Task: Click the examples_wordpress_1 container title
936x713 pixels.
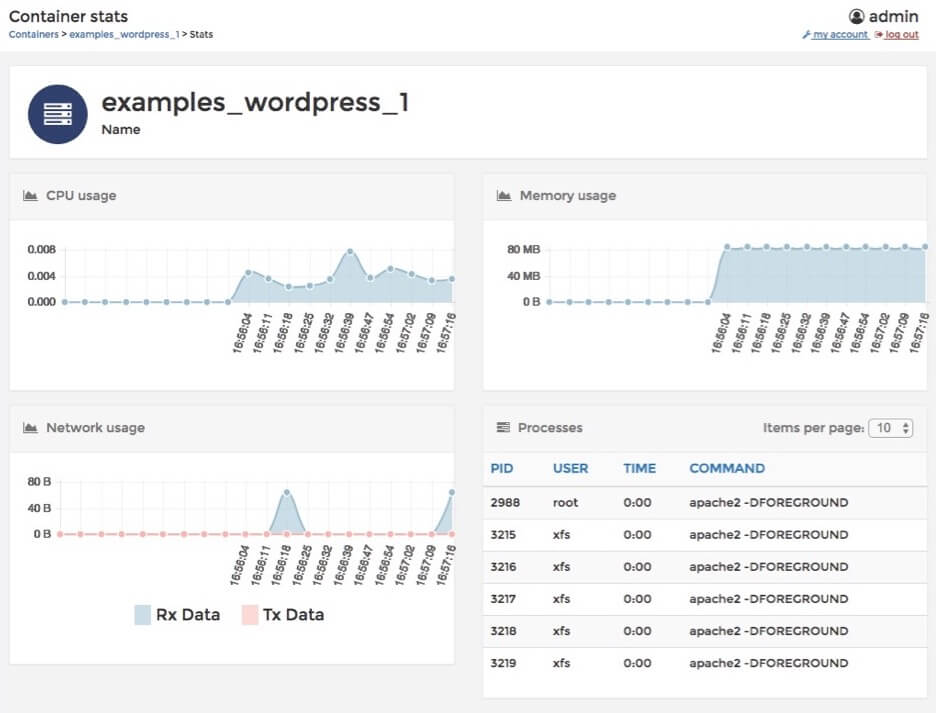Action: (x=255, y=102)
